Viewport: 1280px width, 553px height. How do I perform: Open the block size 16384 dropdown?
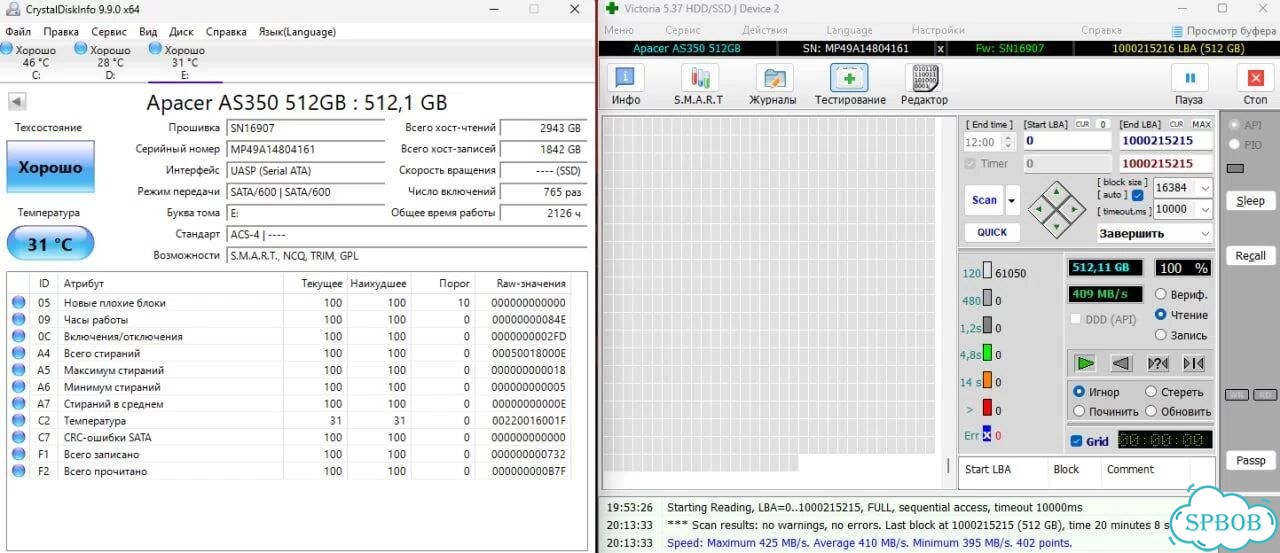(x=1204, y=188)
